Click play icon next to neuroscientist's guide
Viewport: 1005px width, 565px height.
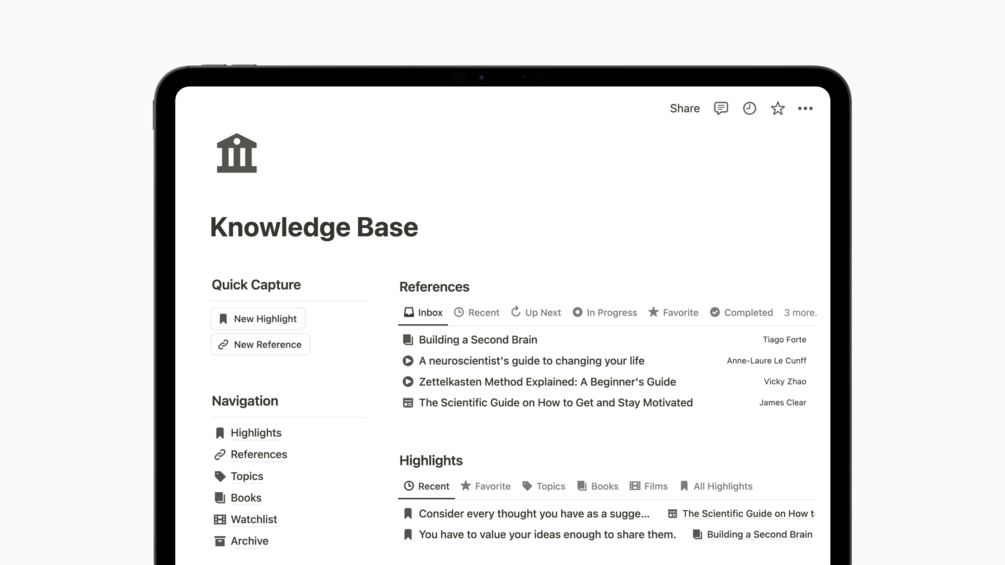pyautogui.click(x=408, y=361)
